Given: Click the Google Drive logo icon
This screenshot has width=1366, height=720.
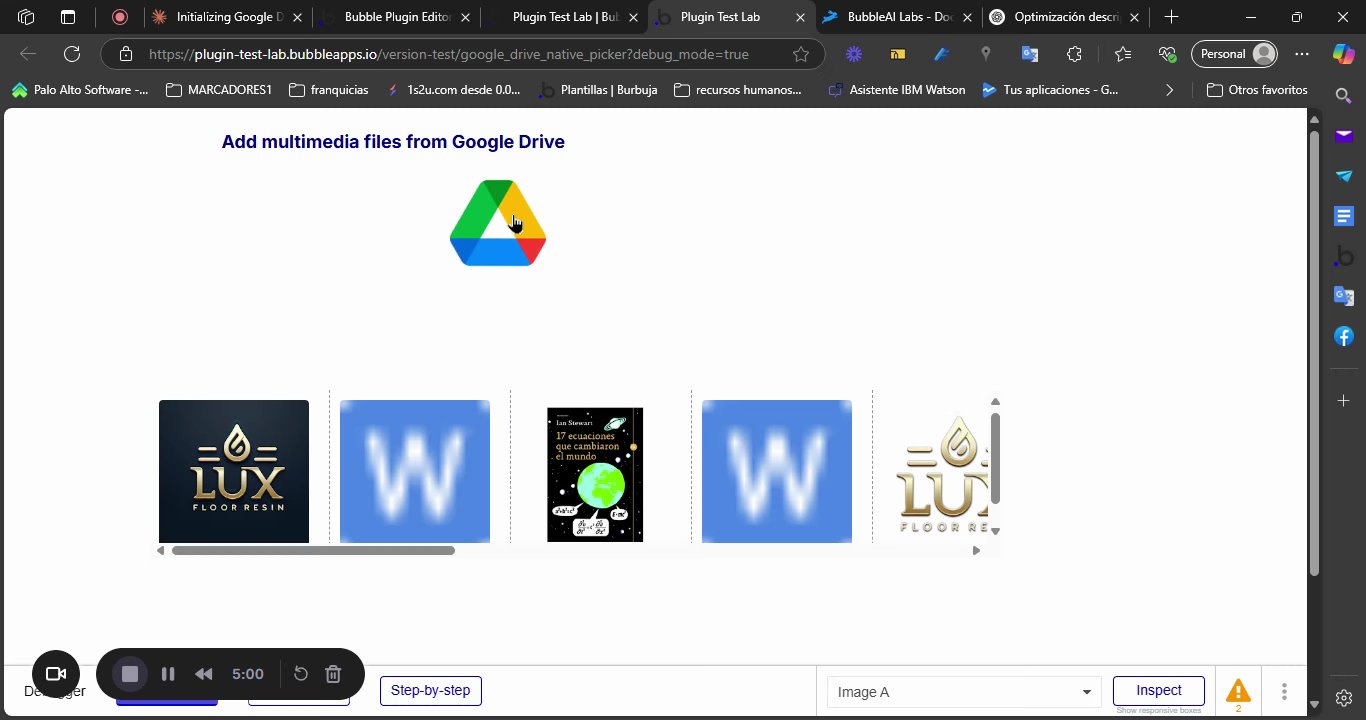Looking at the screenshot, I should 498,223.
